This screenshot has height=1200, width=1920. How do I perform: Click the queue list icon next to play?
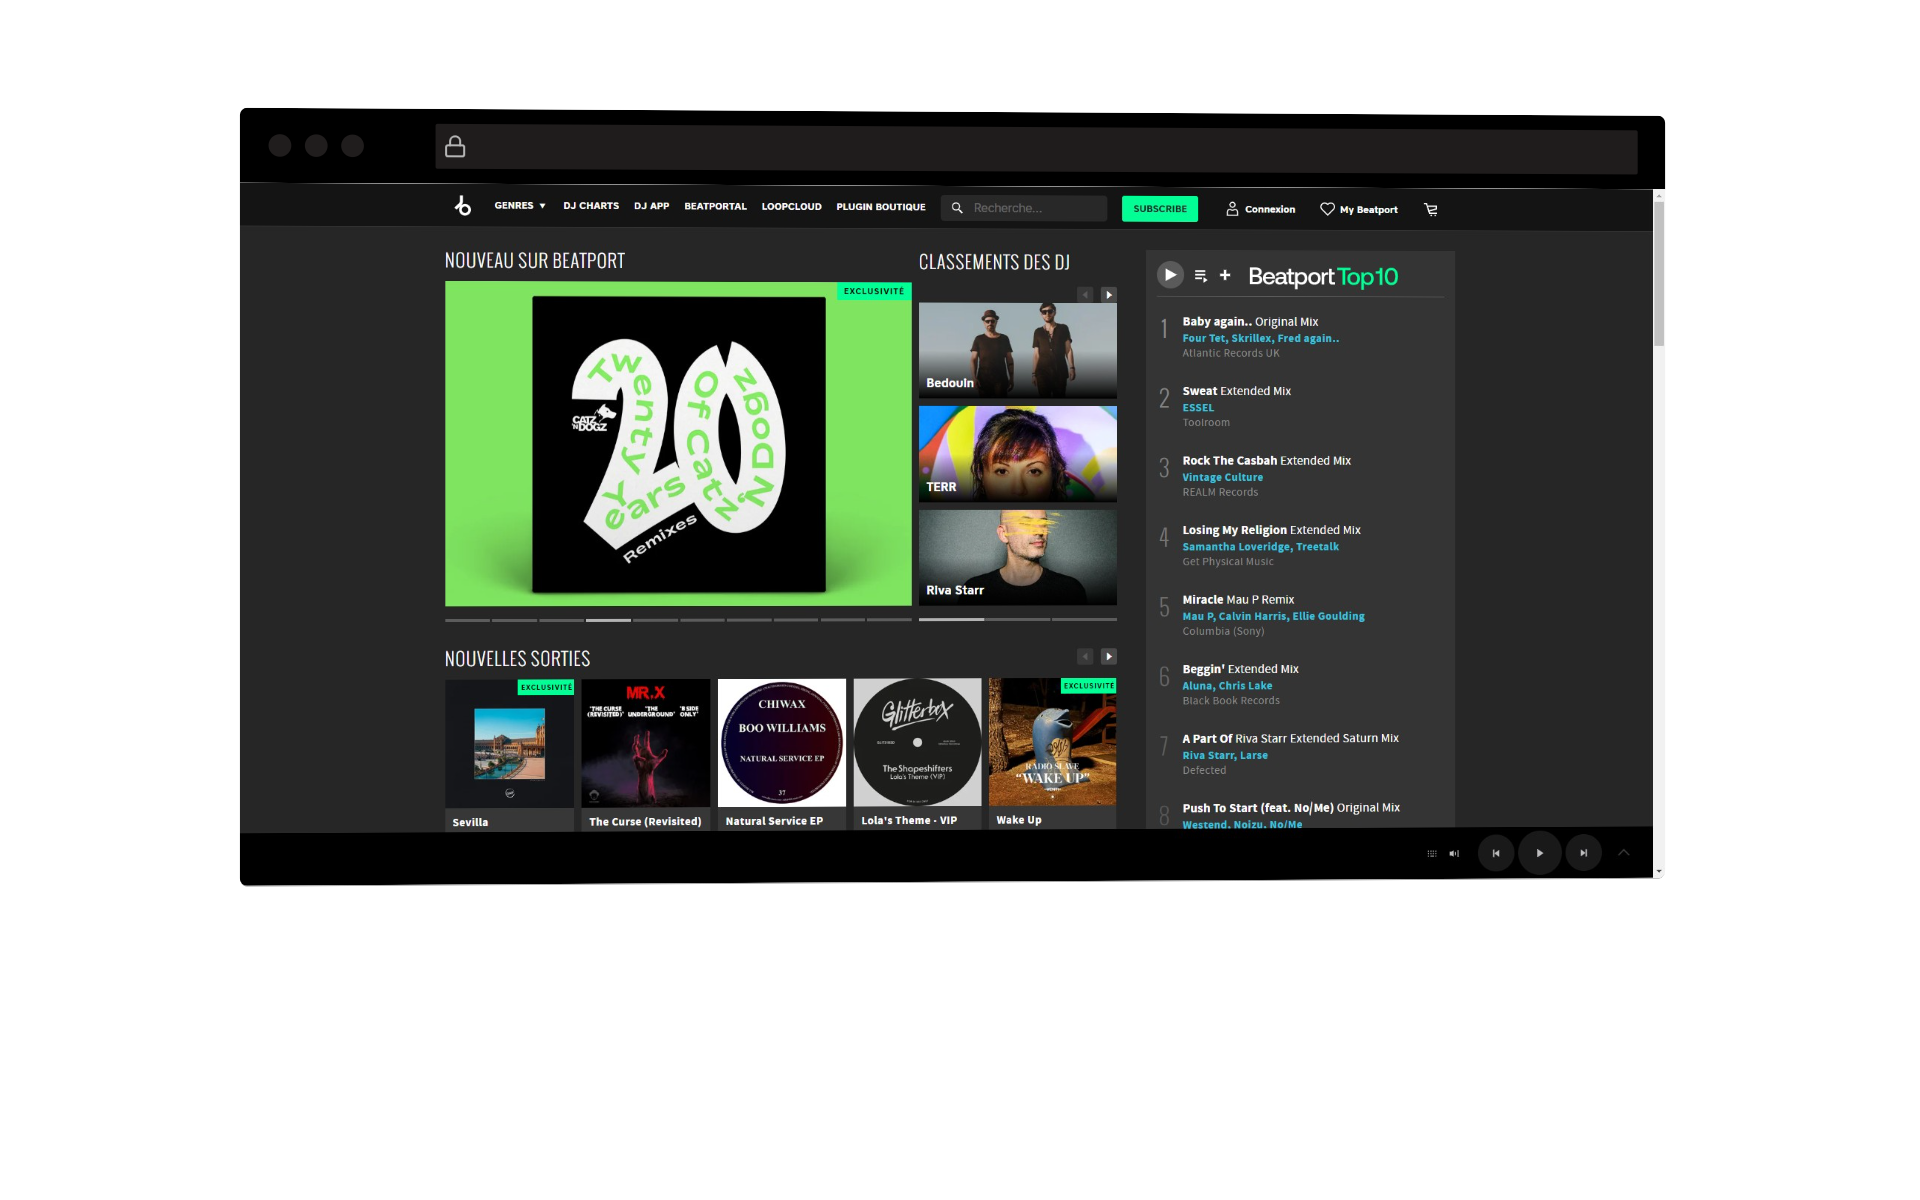point(1199,275)
